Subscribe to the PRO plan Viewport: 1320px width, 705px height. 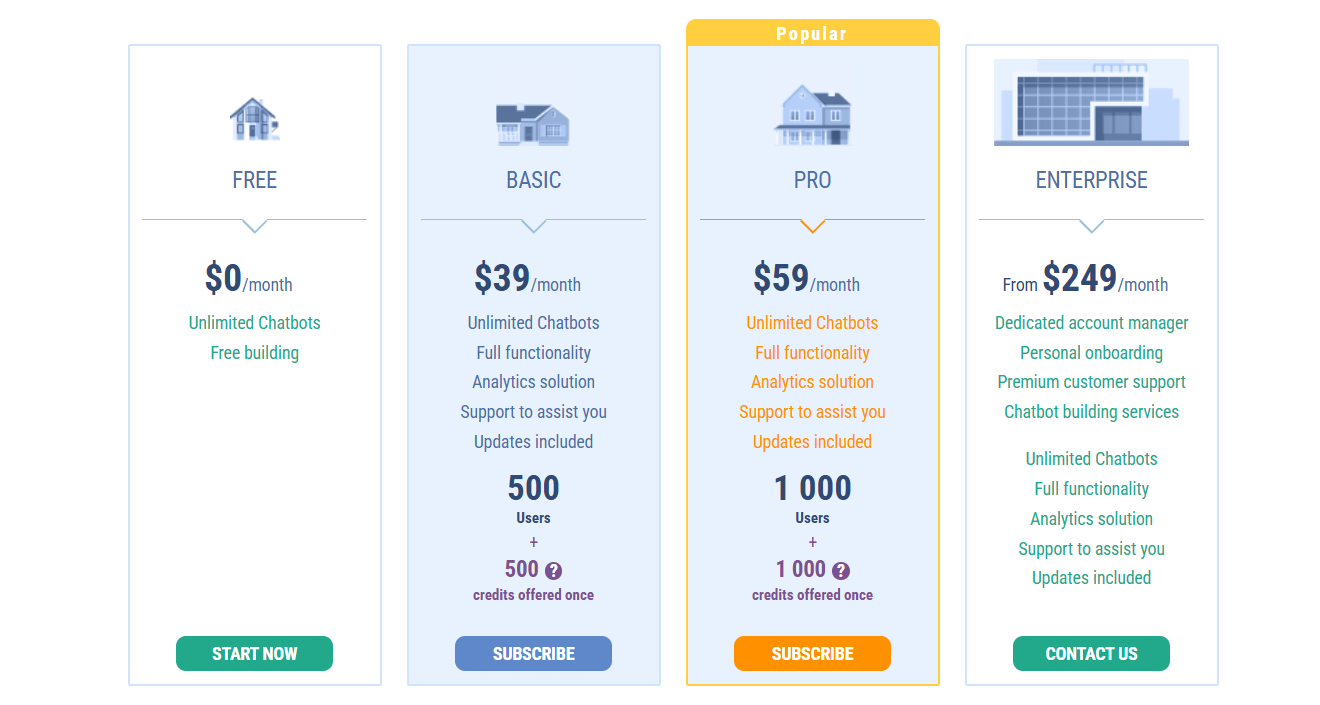pos(812,654)
